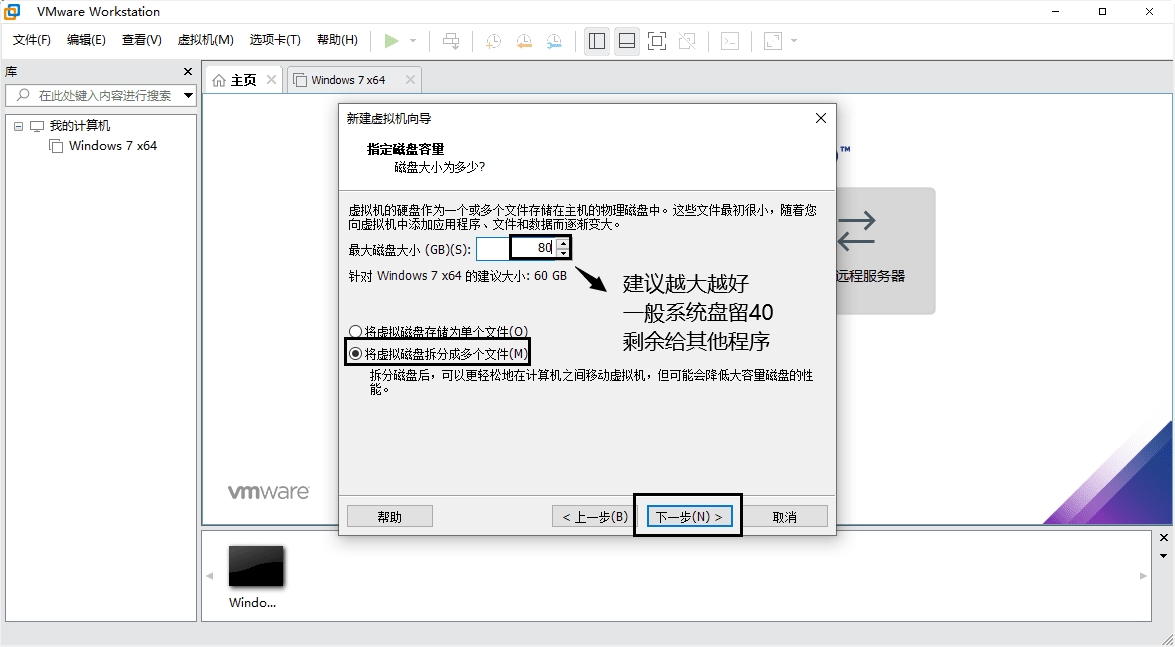Open the stretch display dropdown arrow
1175x647 pixels.
794,41
